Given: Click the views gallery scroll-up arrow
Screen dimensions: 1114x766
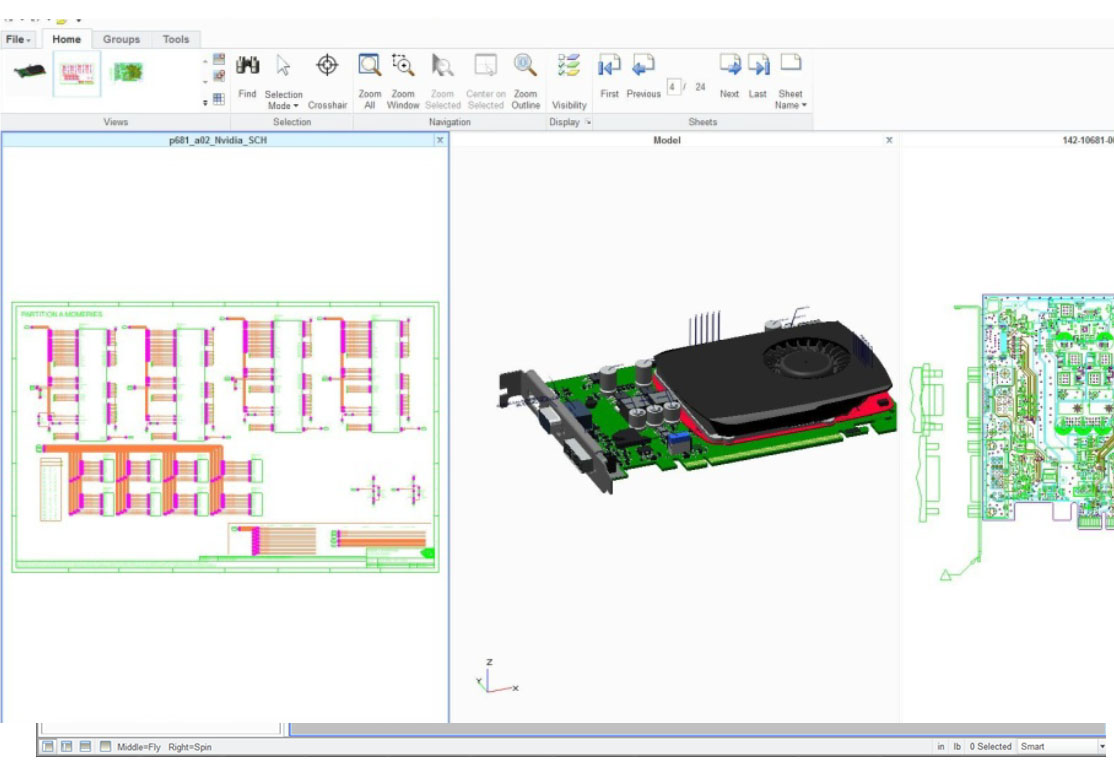Looking at the screenshot, I should 205,62.
